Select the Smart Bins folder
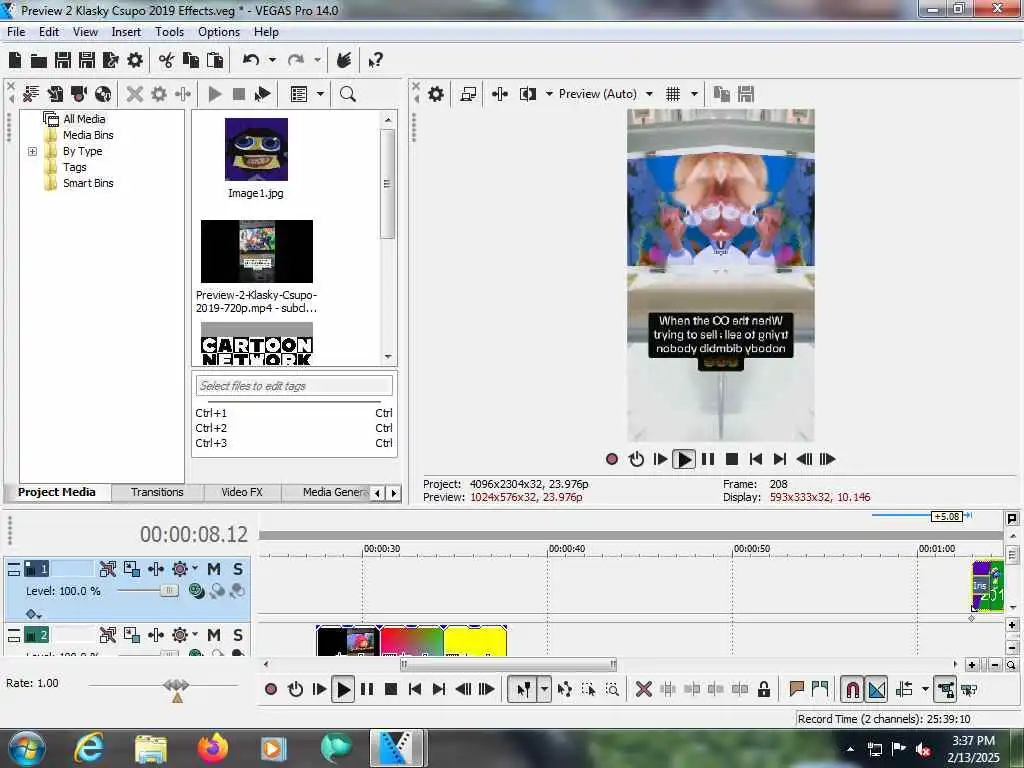Screen dimensions: 1024x768 (88, 184)
